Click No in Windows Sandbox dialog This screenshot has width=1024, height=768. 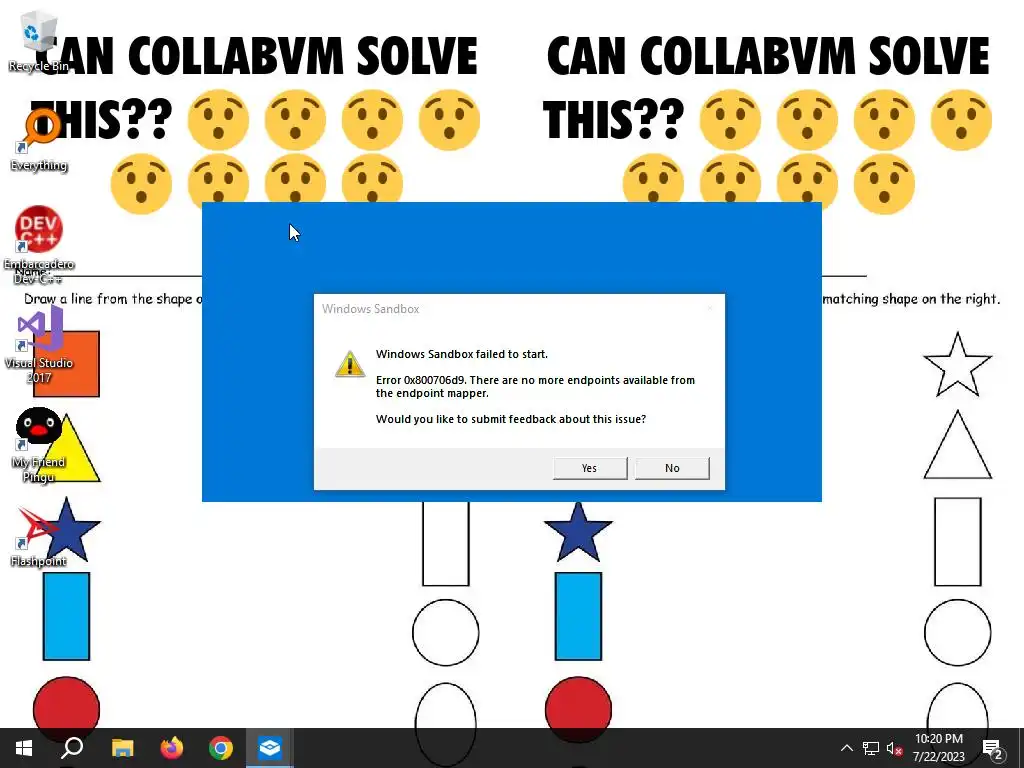672,468
